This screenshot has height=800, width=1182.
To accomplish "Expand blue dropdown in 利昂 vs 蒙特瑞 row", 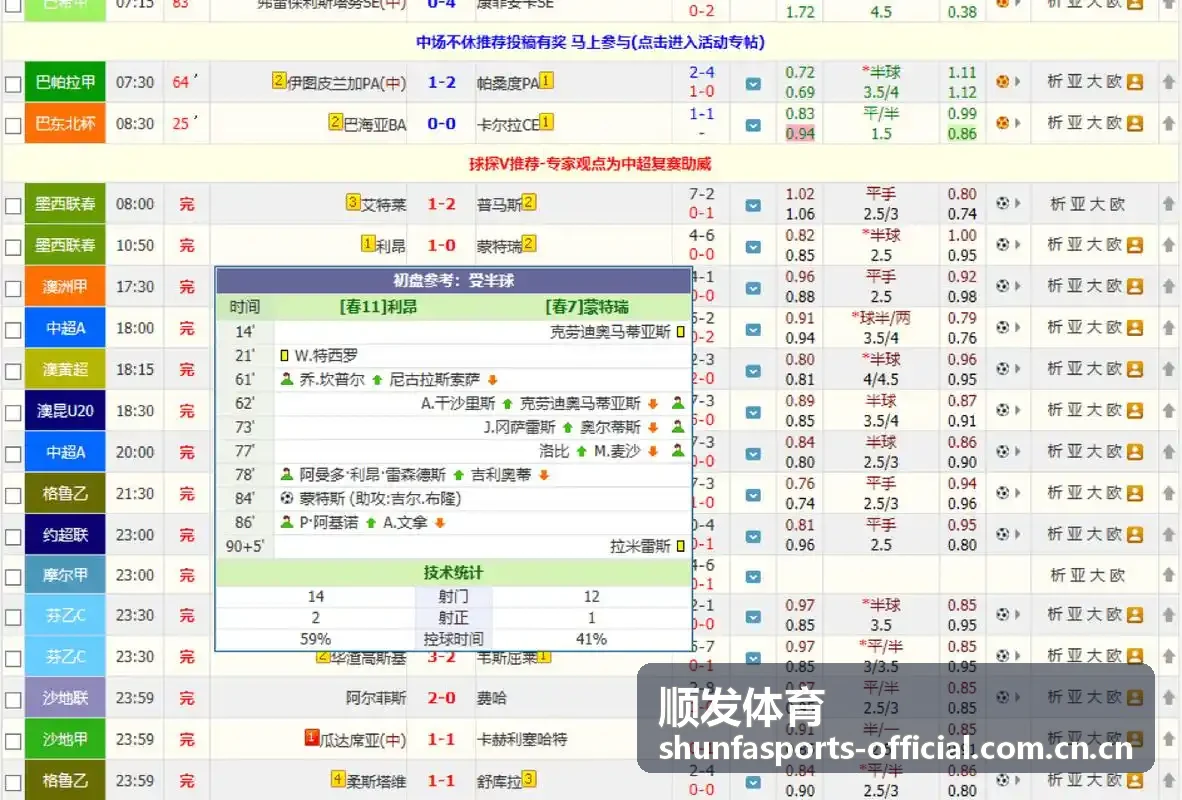I will pos(752,247).
